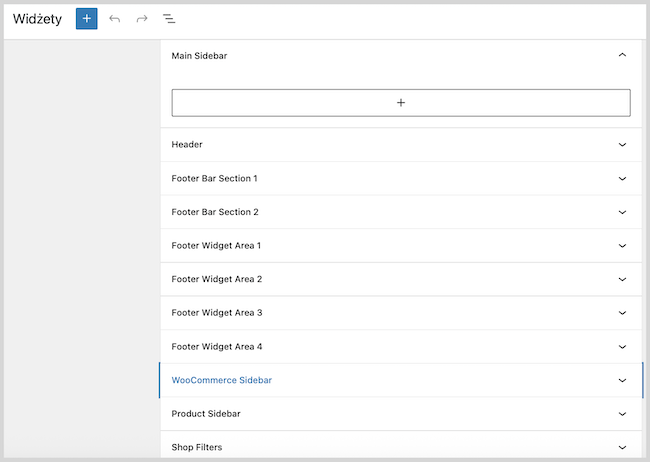Click the Footer Widget Area 1 label
This screenshot has height=462, width=650.
(x=216, y=246)
